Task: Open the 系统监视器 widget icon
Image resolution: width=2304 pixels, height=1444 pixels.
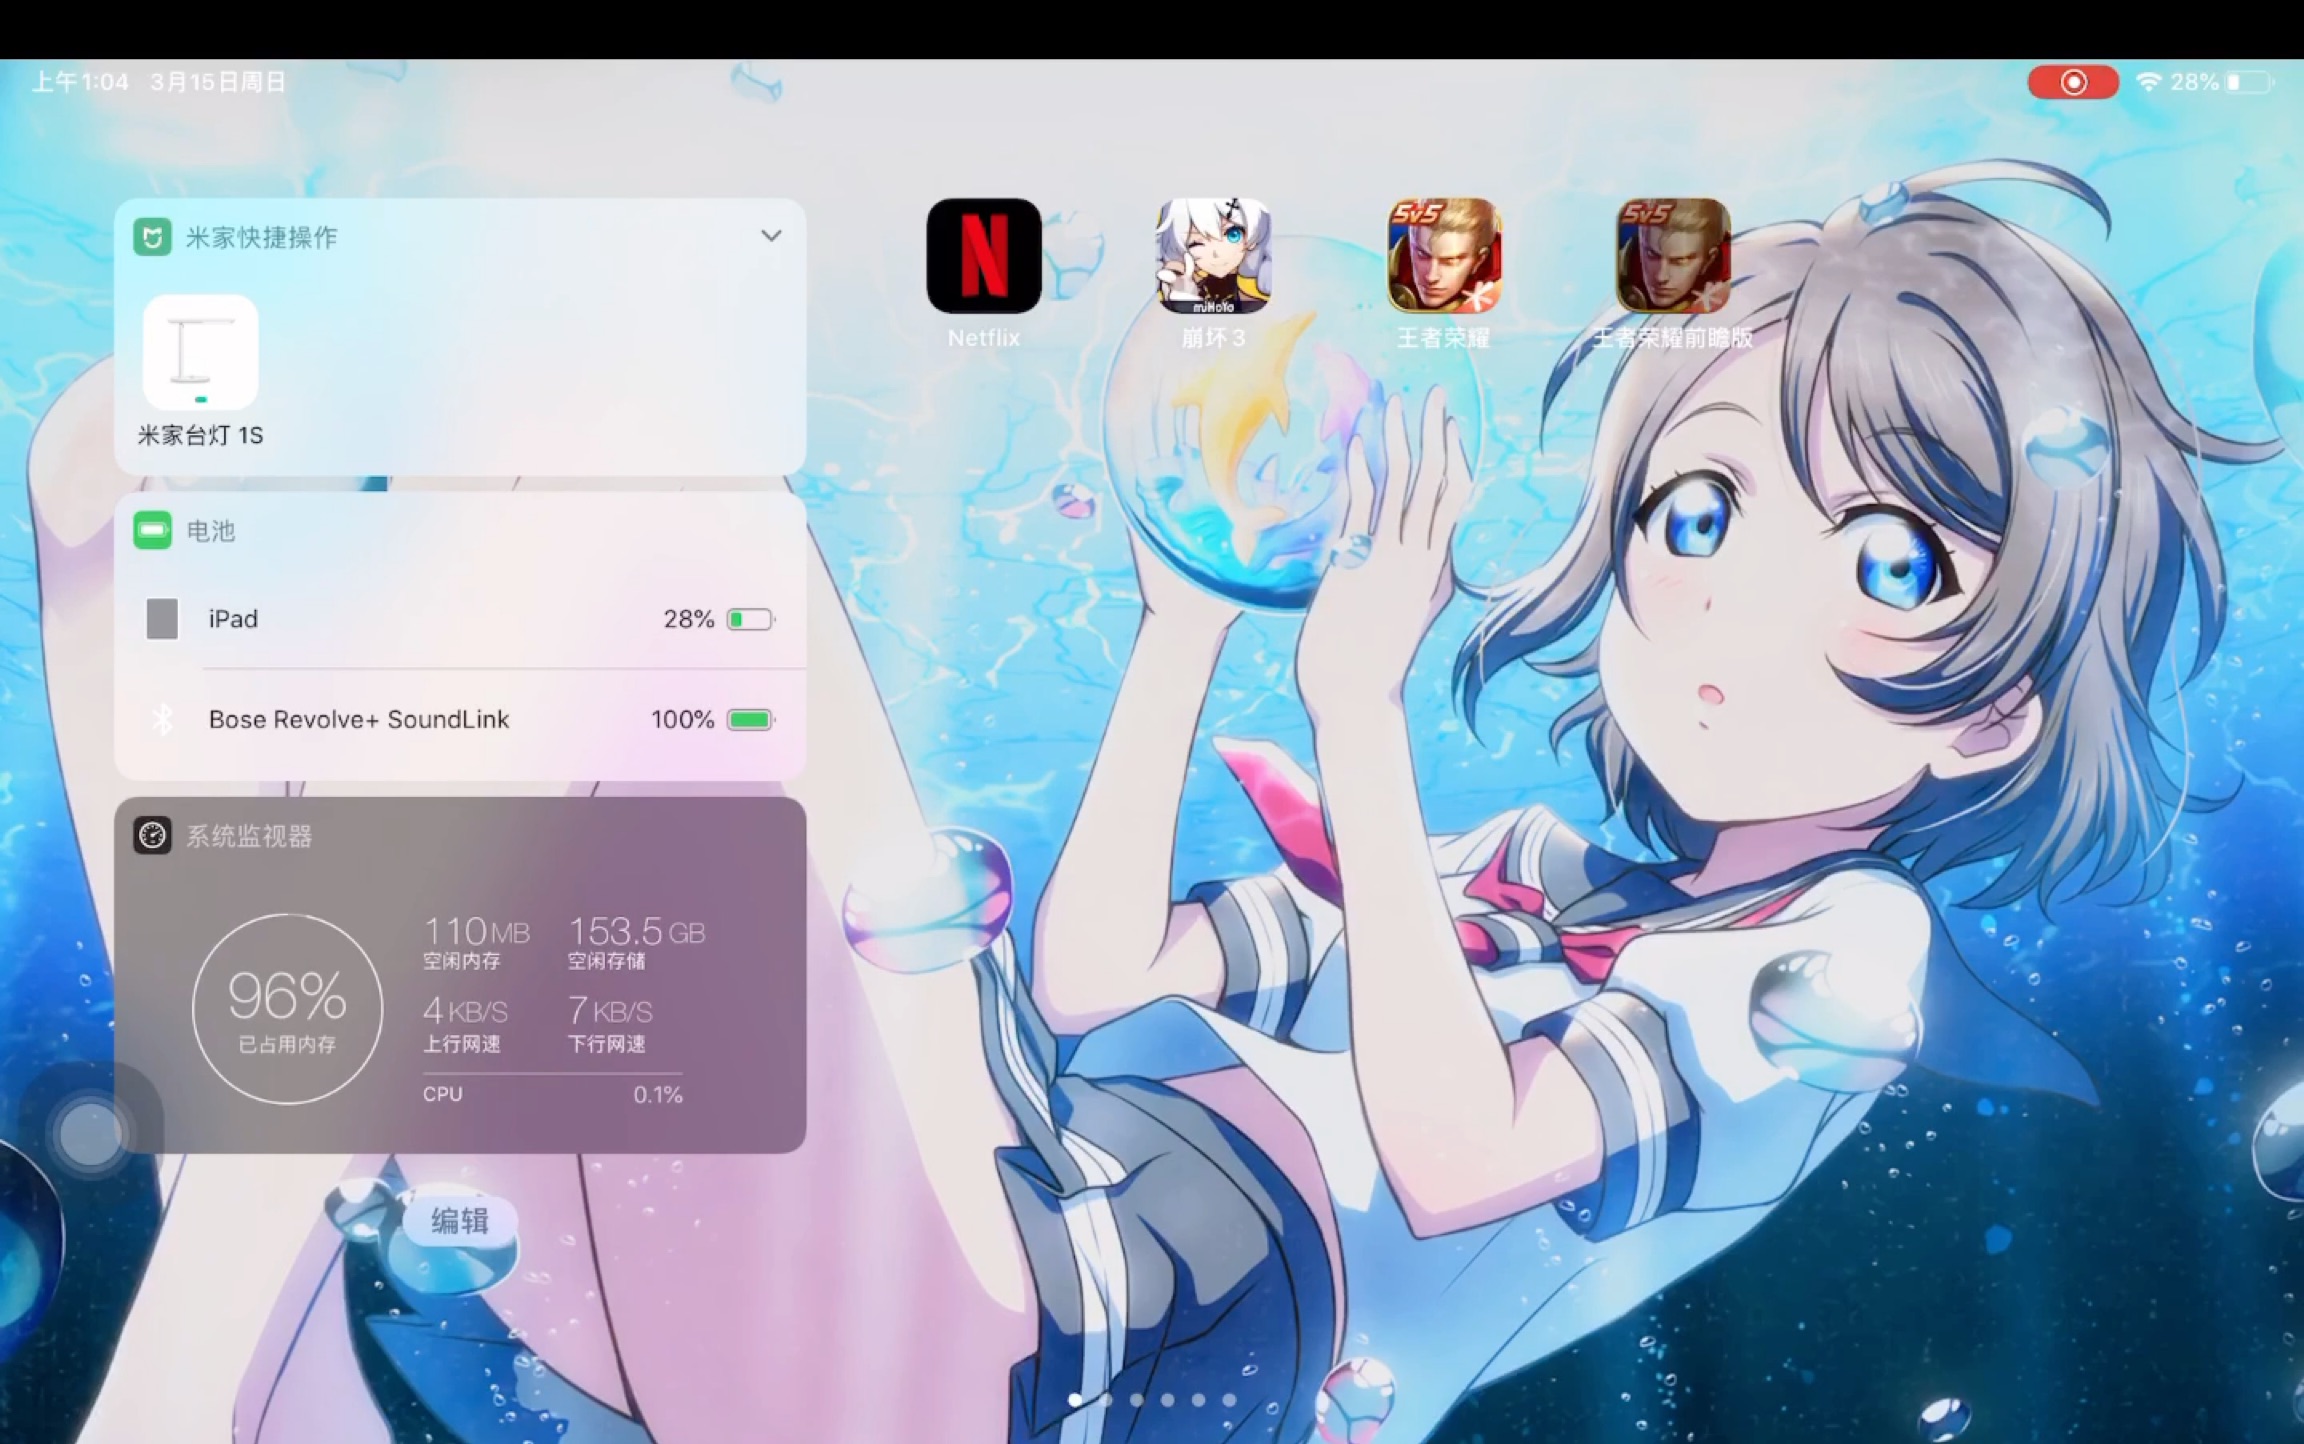Action: coord(152,835)
